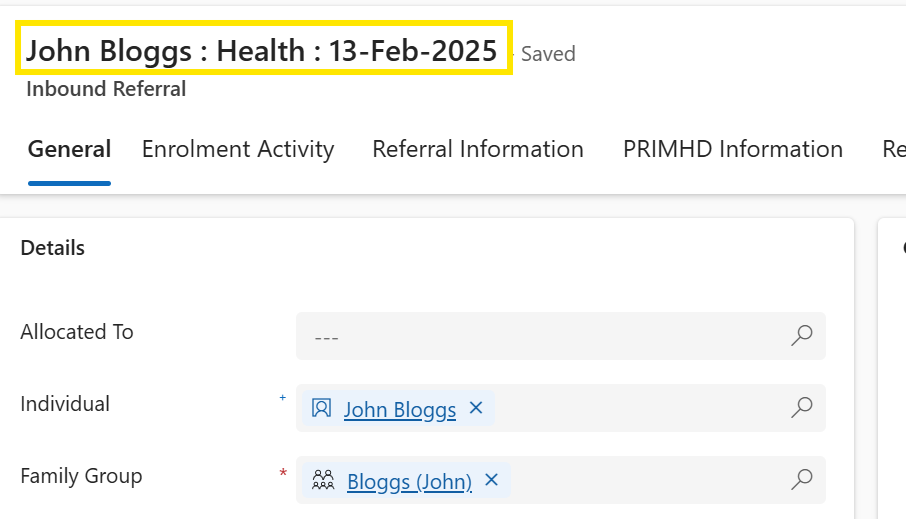Click the John Bloggs : Health record title
This screenshot has height=519, width=906.
262,50
